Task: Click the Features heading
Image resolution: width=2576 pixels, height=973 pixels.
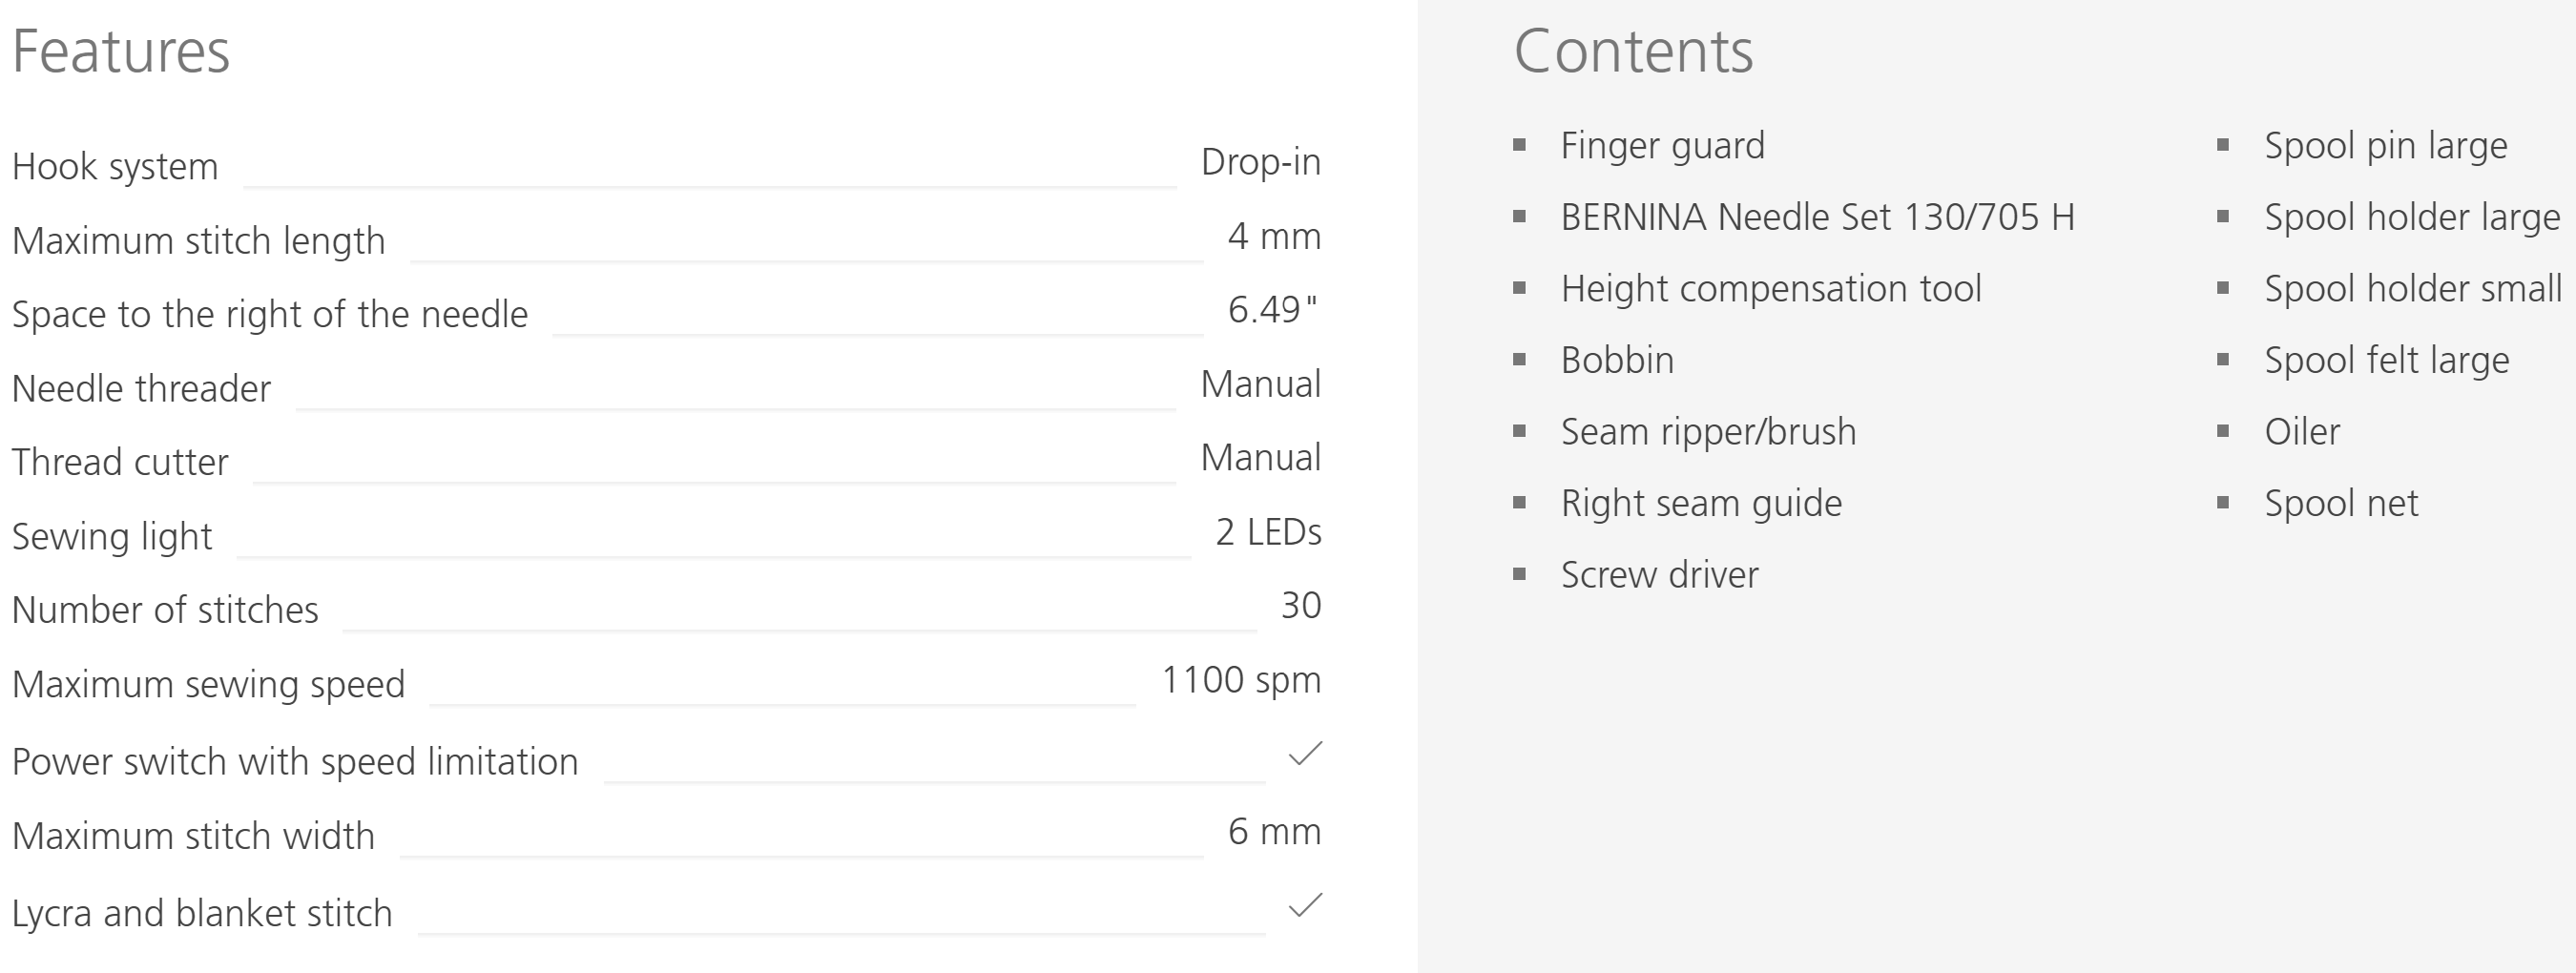Action: pyautogui.click(x=121, y=51)
